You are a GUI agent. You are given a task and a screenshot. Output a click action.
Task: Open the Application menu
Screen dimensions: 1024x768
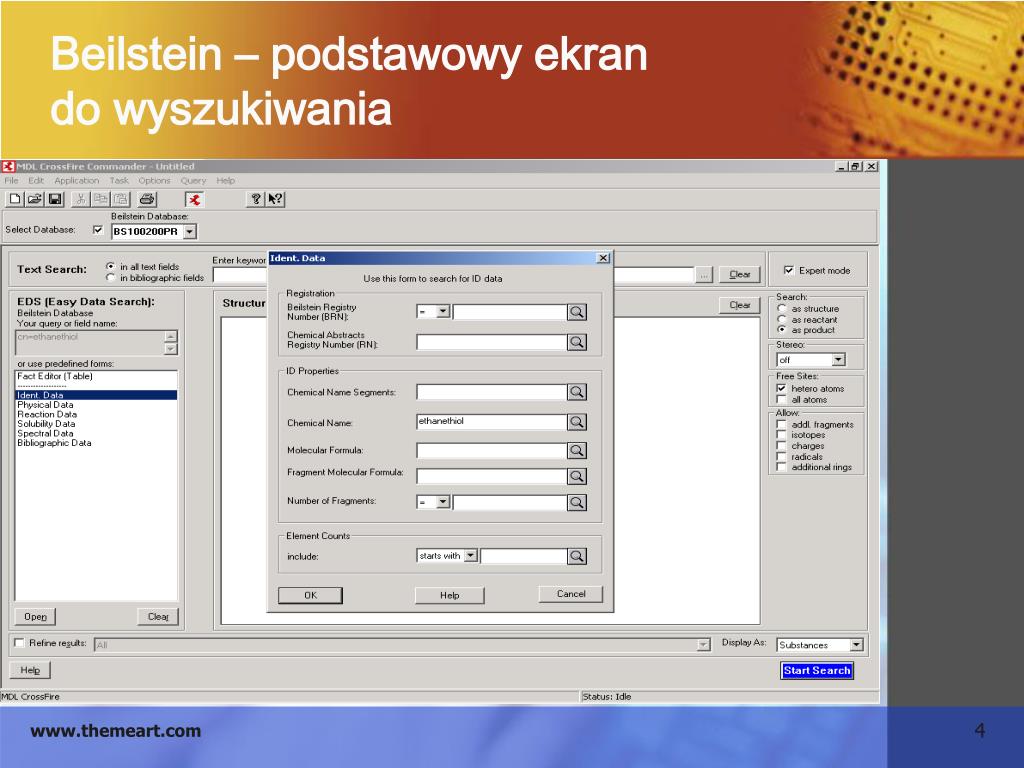click(76, 180)
